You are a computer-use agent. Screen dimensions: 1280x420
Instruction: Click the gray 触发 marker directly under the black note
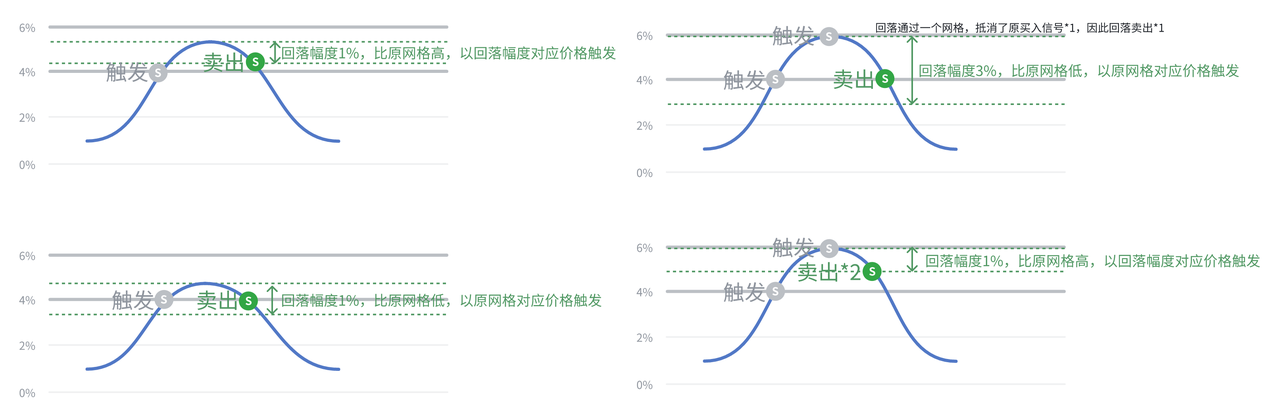[828, 37]
